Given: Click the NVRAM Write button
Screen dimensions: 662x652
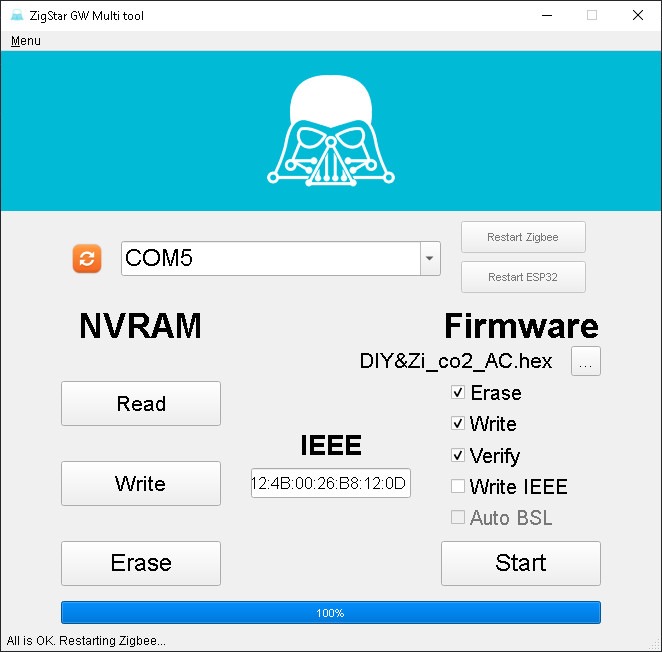Looking at the screenshot, I should tap(141, 484).
